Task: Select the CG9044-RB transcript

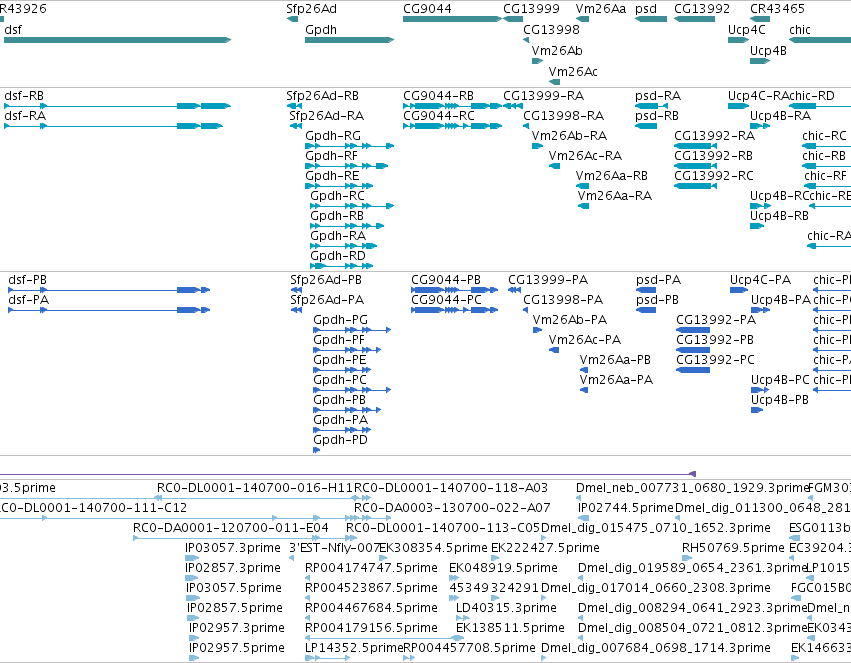Action: [x=453, y=106]
